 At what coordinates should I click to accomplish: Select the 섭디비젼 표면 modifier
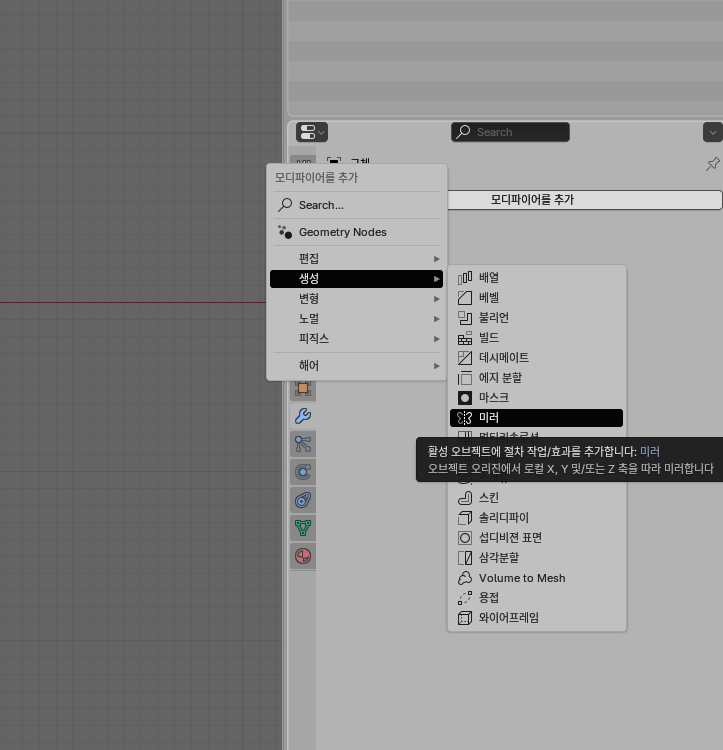[x=537, y=538]
